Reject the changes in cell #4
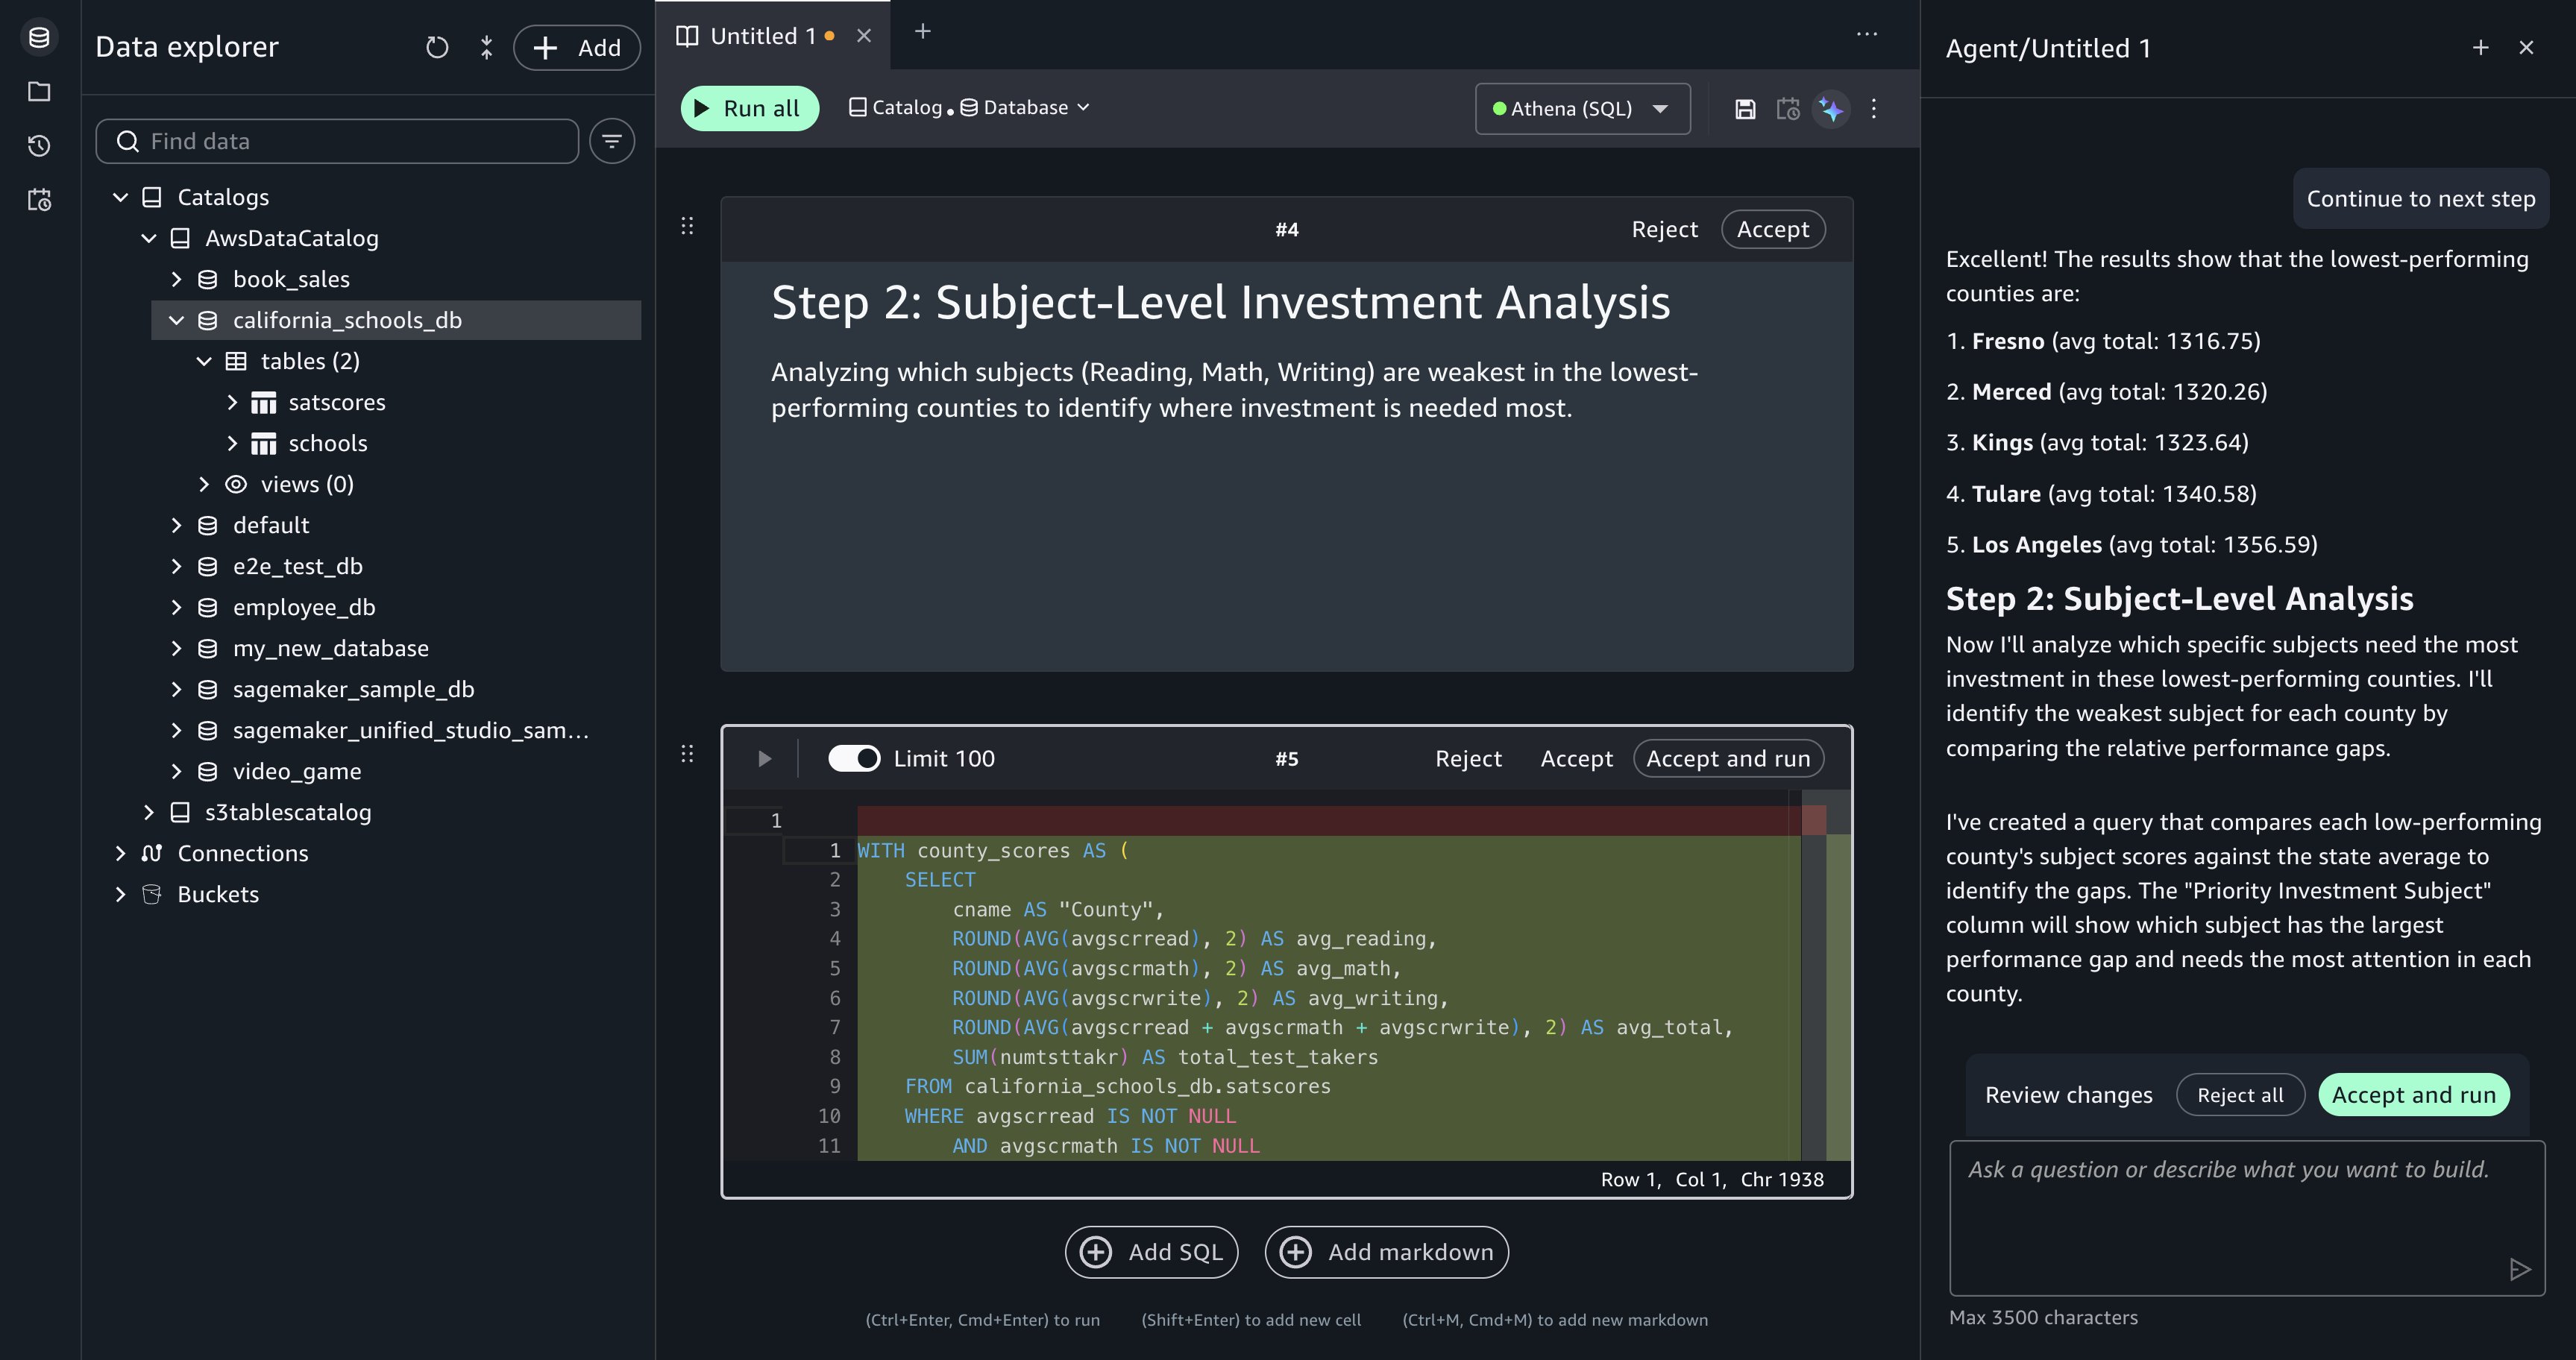Viewport: 2576px width, 1360px height. click(x=1664, y=229)
